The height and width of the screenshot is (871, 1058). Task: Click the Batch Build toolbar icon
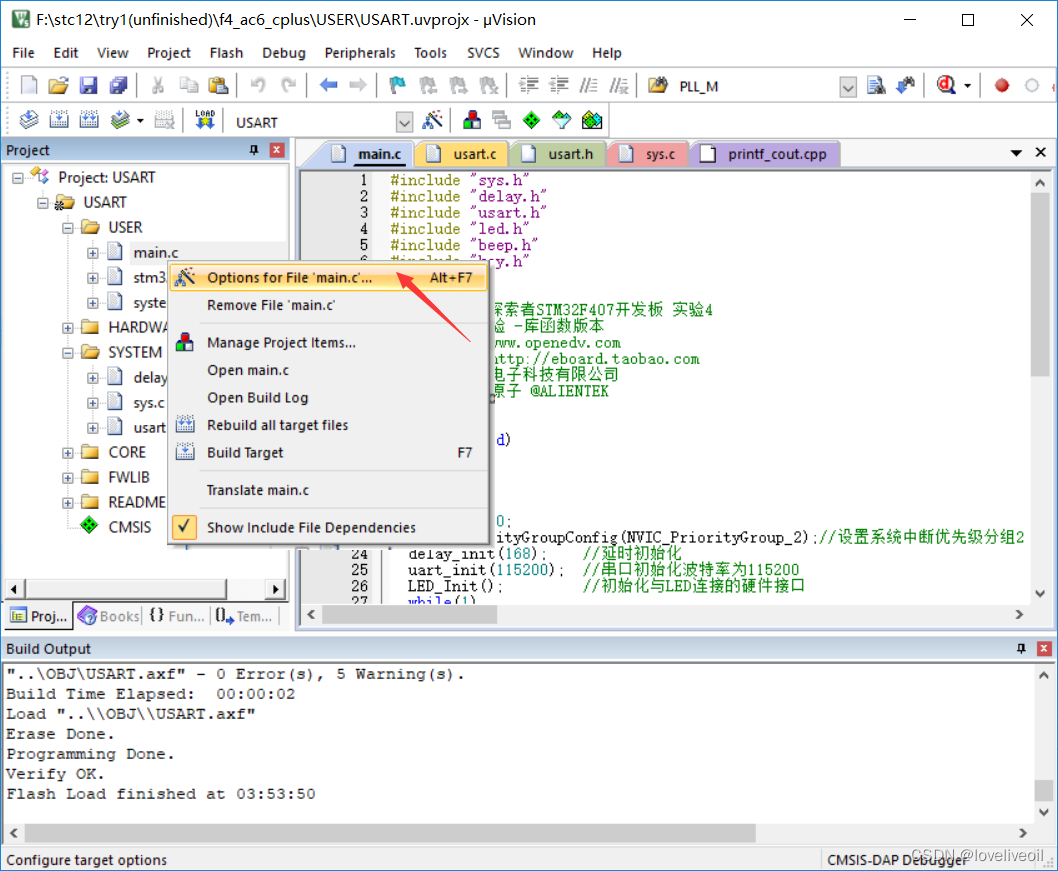click(x=120, y=121)
